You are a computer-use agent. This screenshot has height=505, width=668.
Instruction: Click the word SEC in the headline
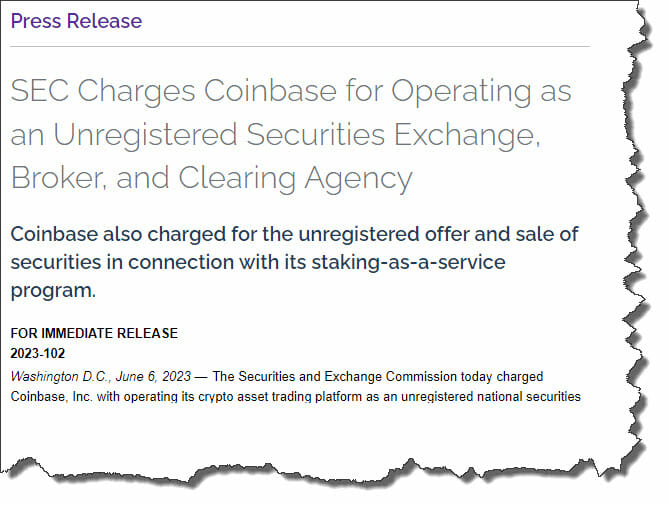point(39,90)
